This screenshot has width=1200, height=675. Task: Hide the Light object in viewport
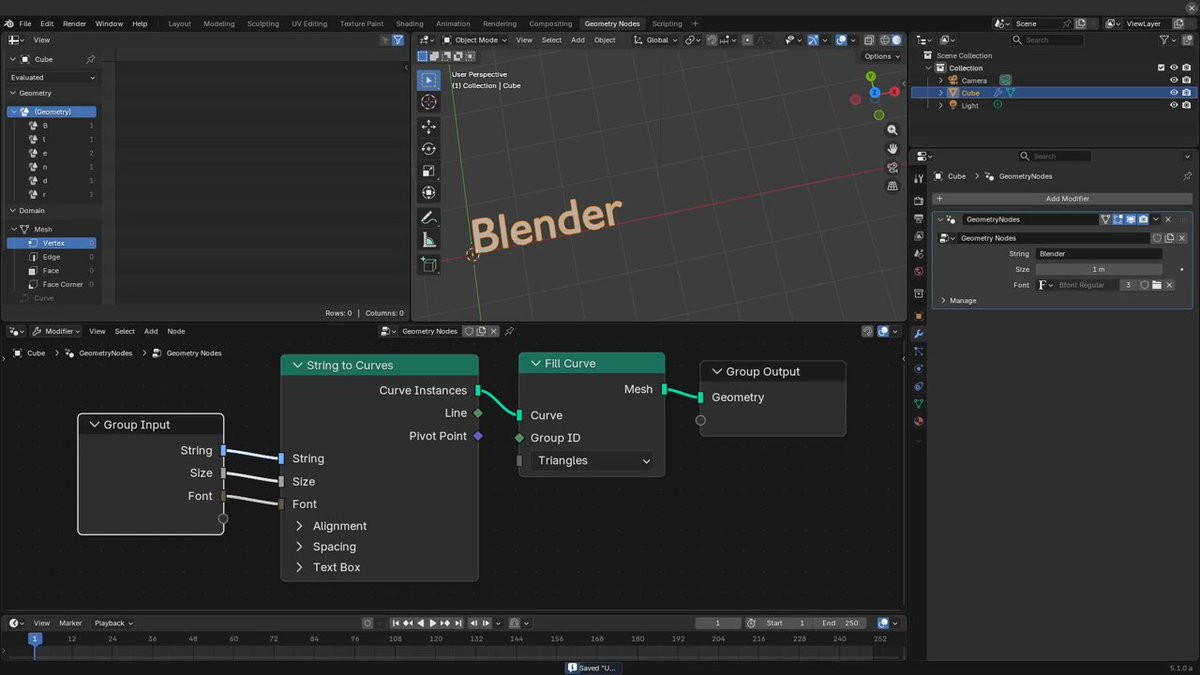pyautogui.click(x=1174, y=105)
